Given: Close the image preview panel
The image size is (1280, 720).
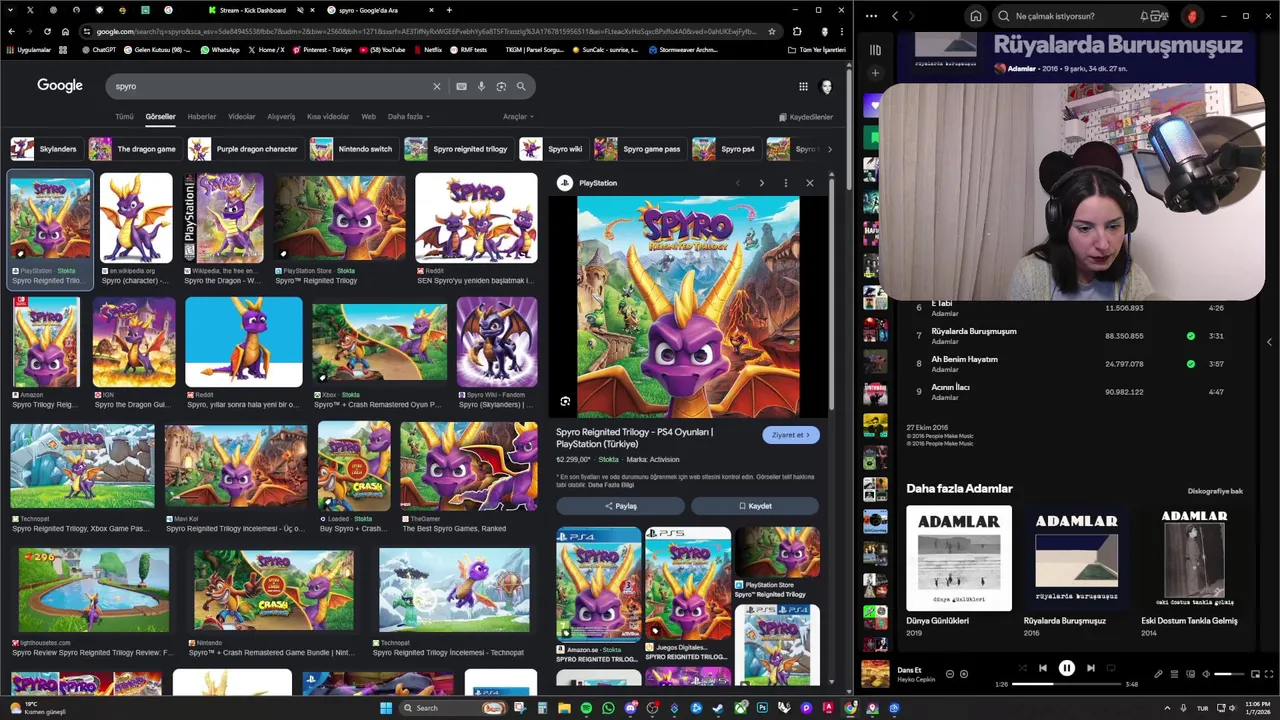Looking at the screenshot, I should (x=810, y=183).
